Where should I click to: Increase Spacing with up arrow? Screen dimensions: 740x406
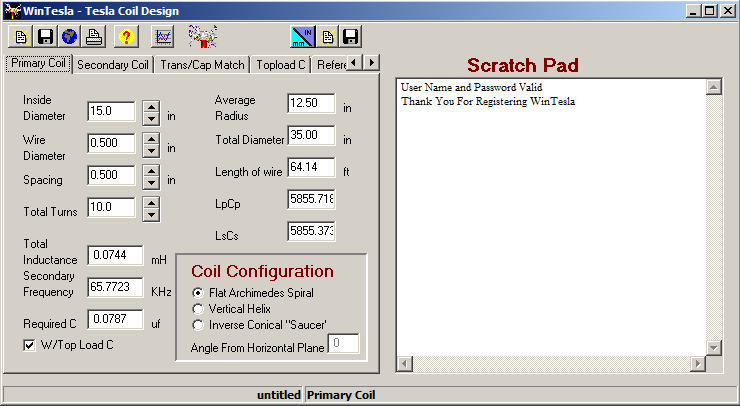(151, 171)
